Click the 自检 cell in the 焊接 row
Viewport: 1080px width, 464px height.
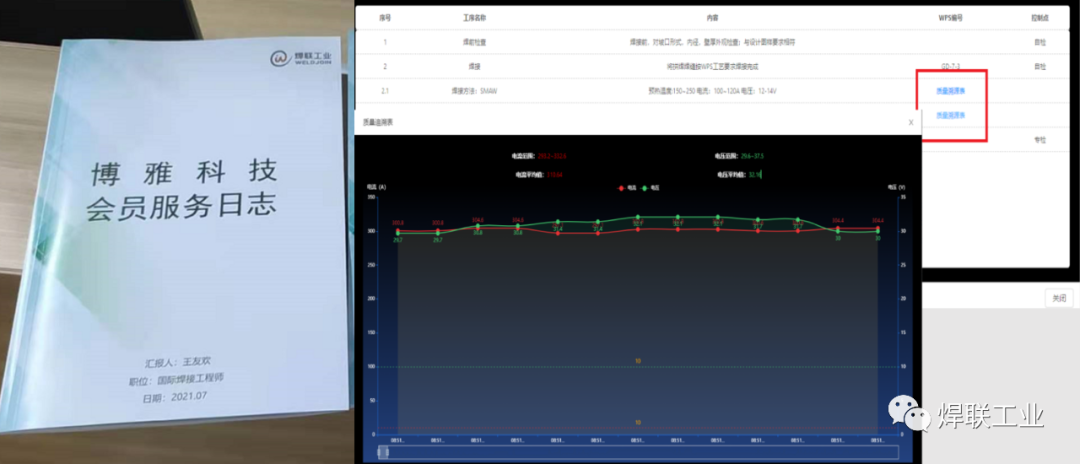[x=1039, y=67]
